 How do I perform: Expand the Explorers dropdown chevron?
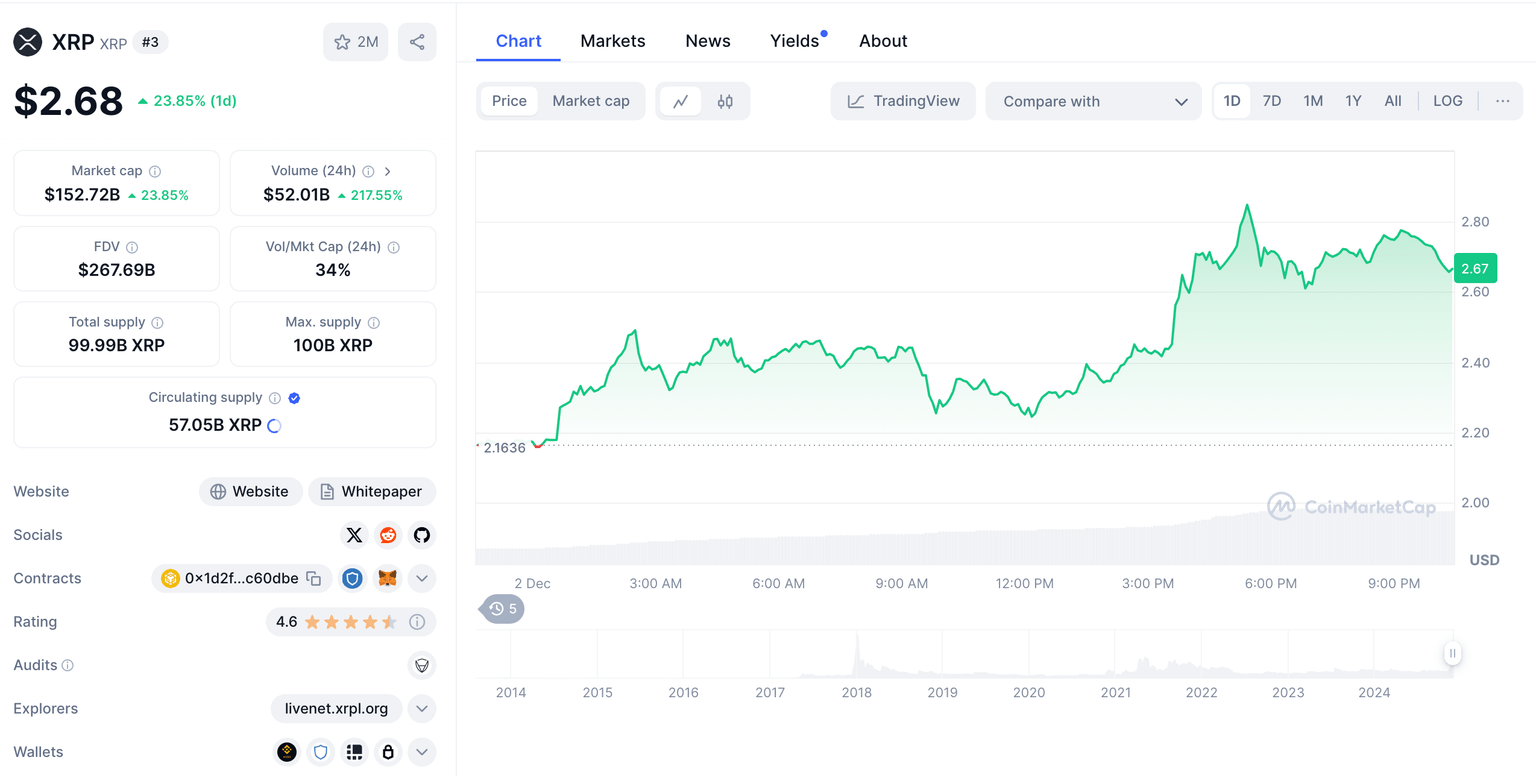pos(422,708)
